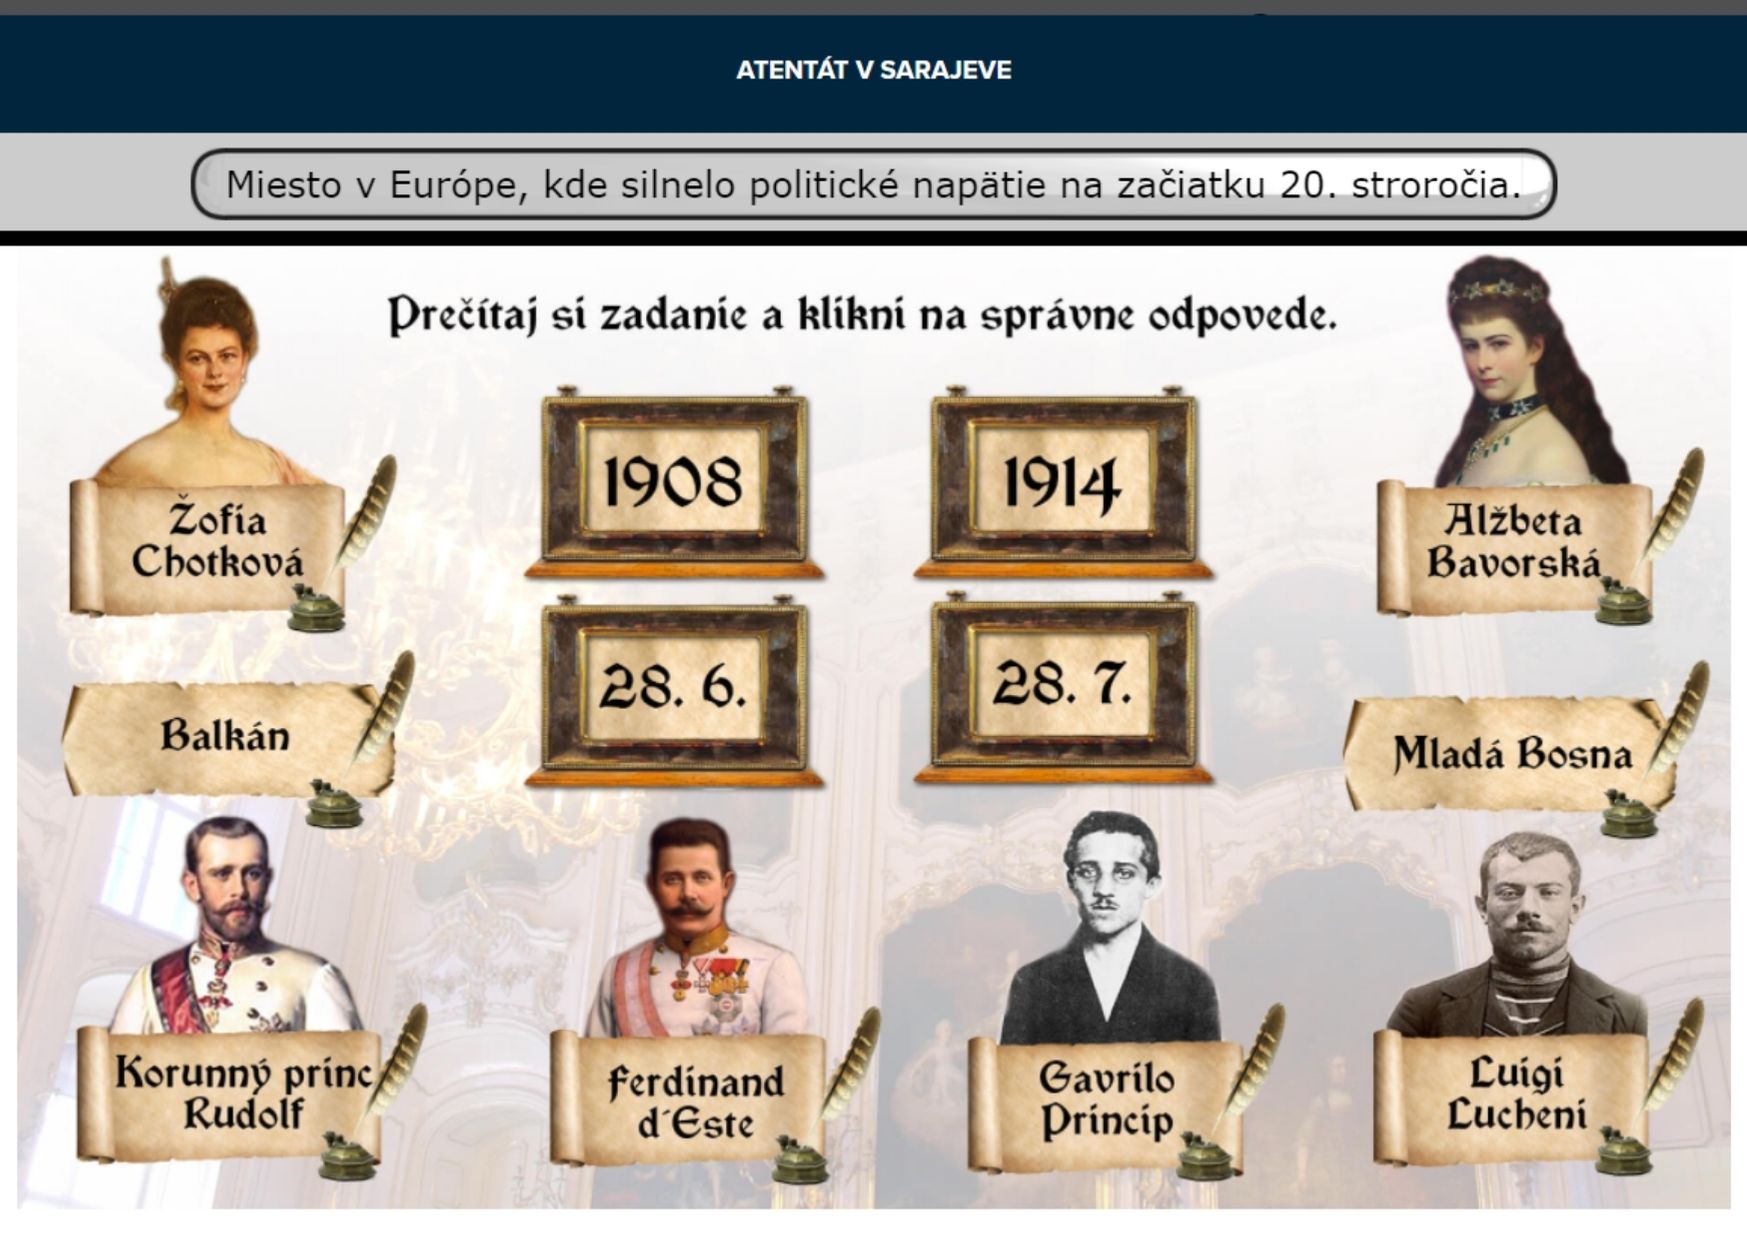Click Gavrilo Princip's photograph
1747x1240 pixels.
[1110, 928]
